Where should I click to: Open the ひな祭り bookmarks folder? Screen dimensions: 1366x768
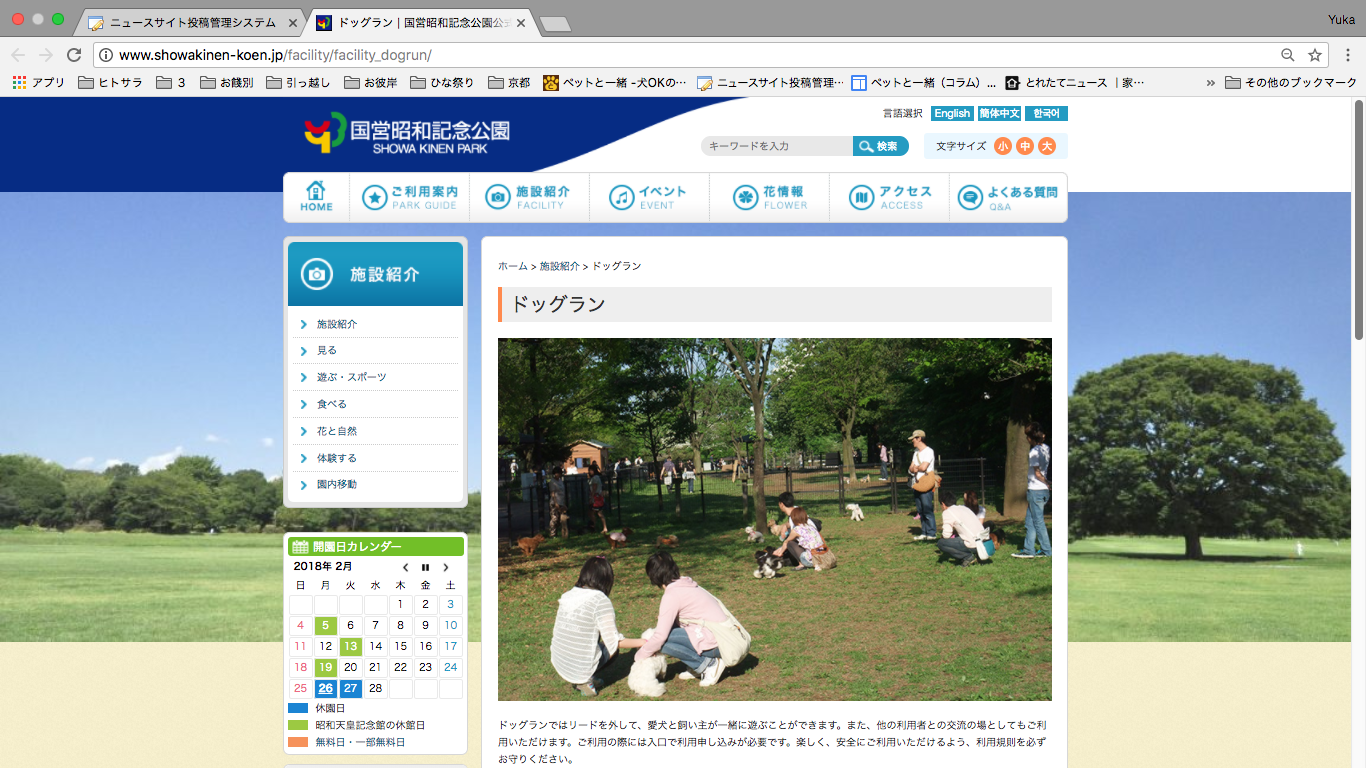click(x=442, y=83)
